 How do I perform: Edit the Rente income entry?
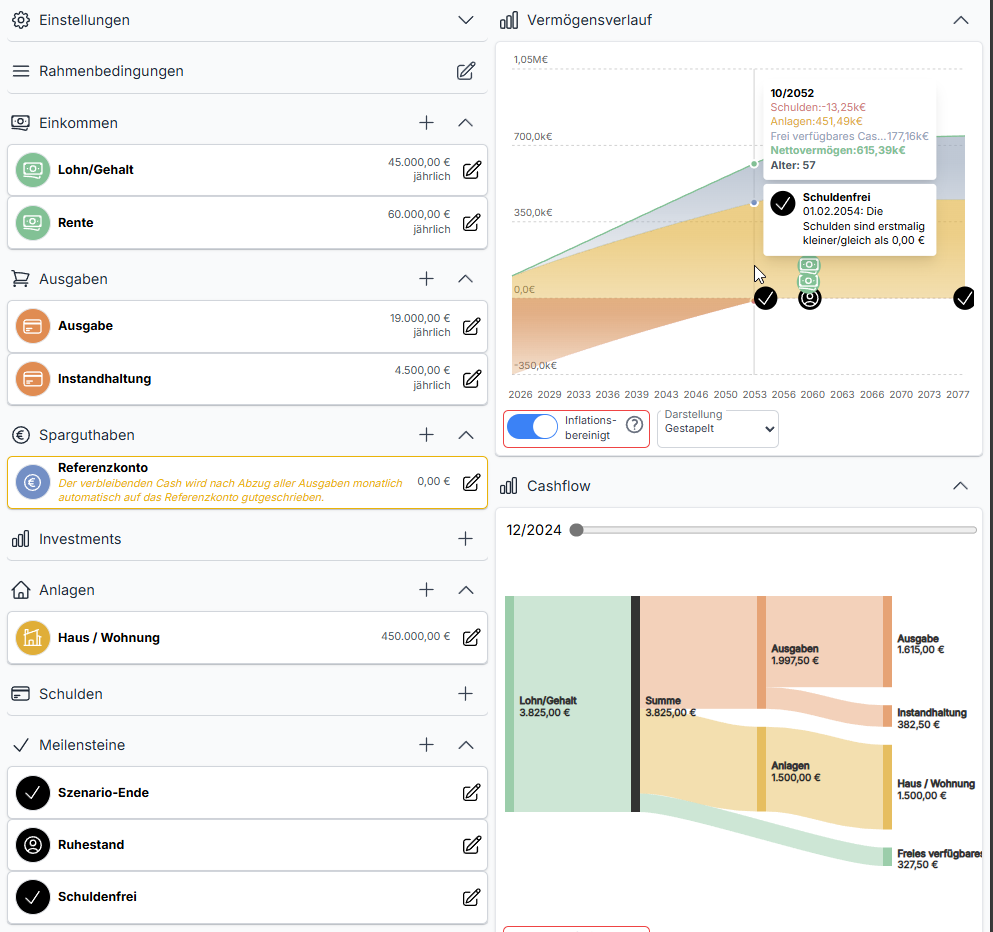[x=472, y=222]
